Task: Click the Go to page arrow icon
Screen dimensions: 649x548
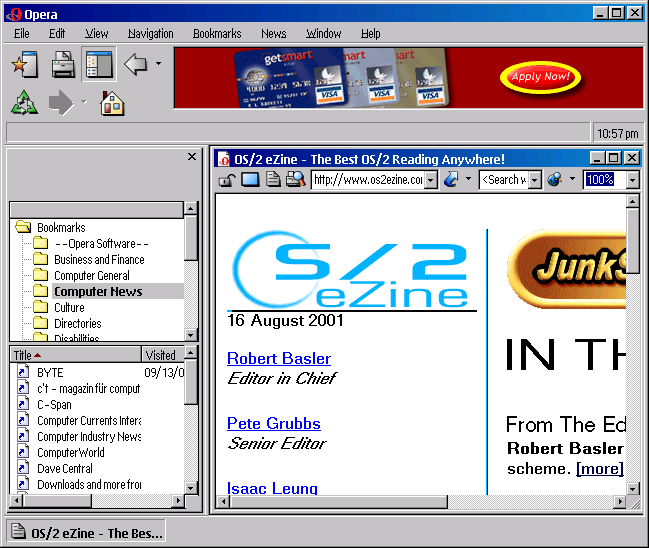Action: click(x=451, y=180)
